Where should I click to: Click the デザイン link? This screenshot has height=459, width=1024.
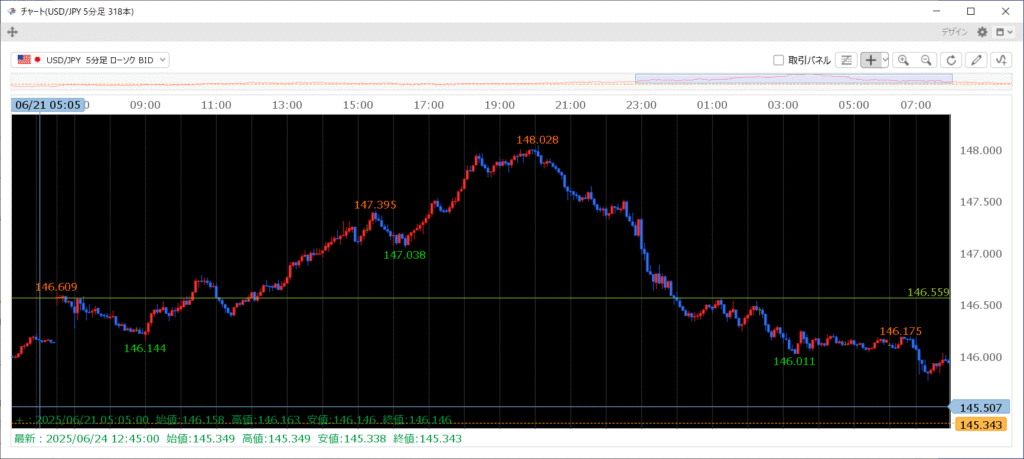point(954,31)
